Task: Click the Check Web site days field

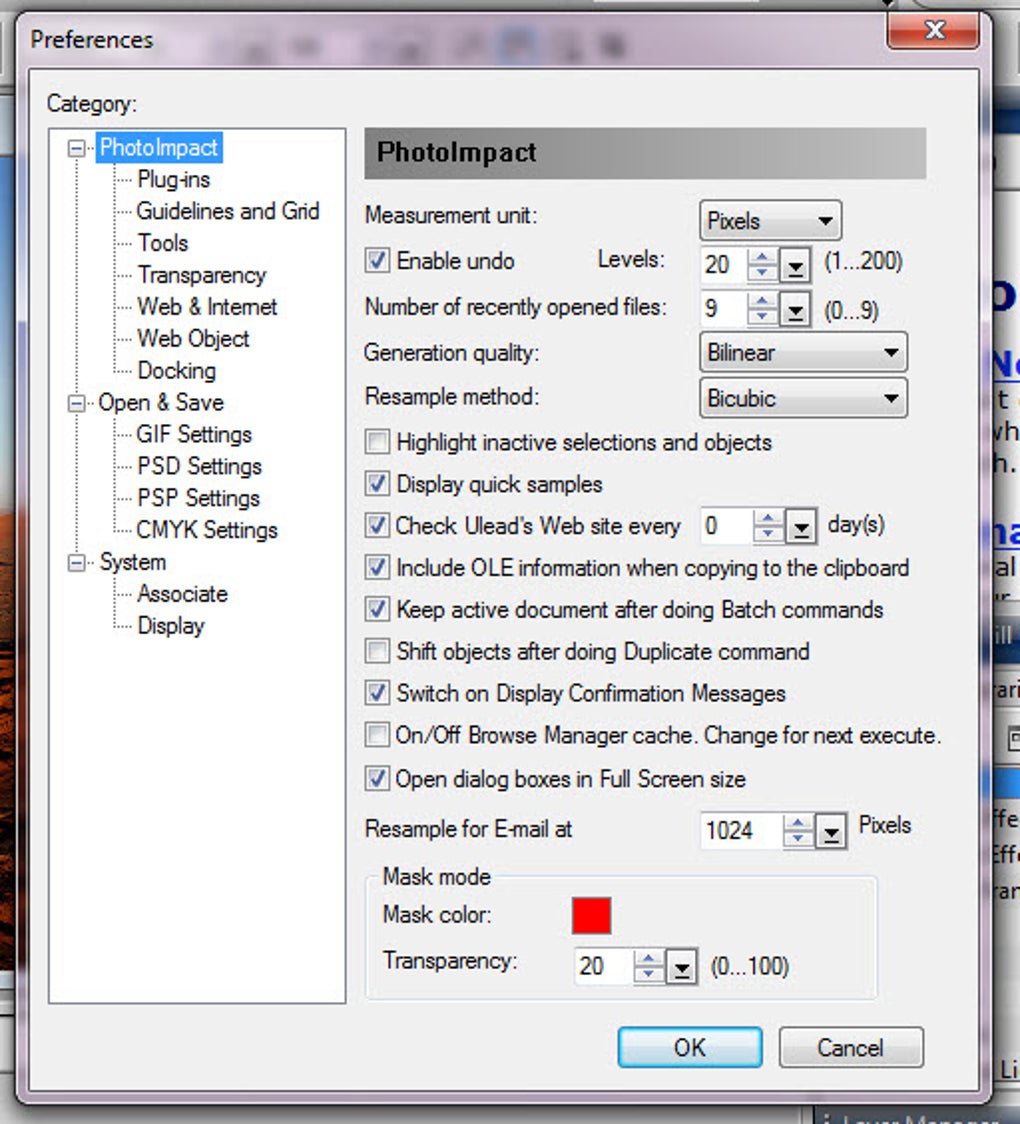Action: pos(726,526)
